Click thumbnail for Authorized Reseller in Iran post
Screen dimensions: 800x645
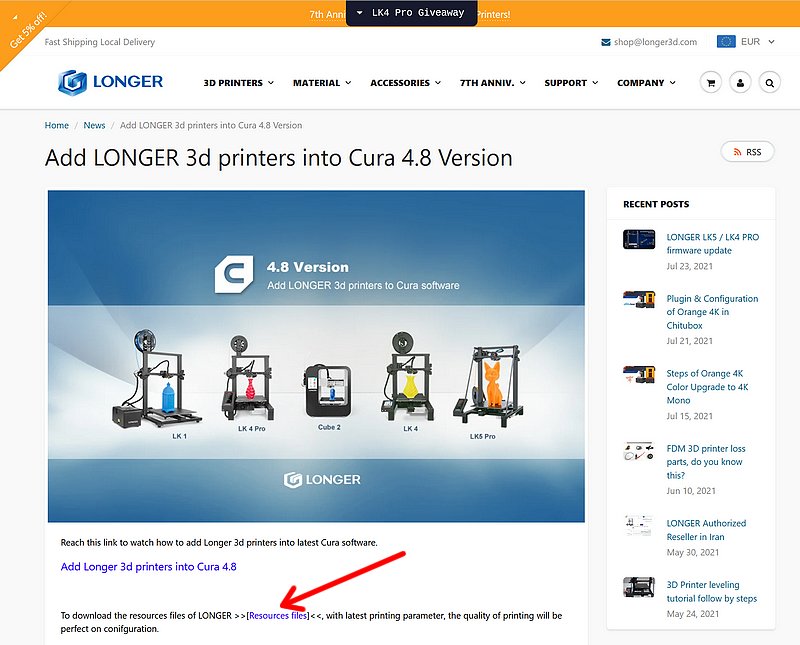(639, 526)
